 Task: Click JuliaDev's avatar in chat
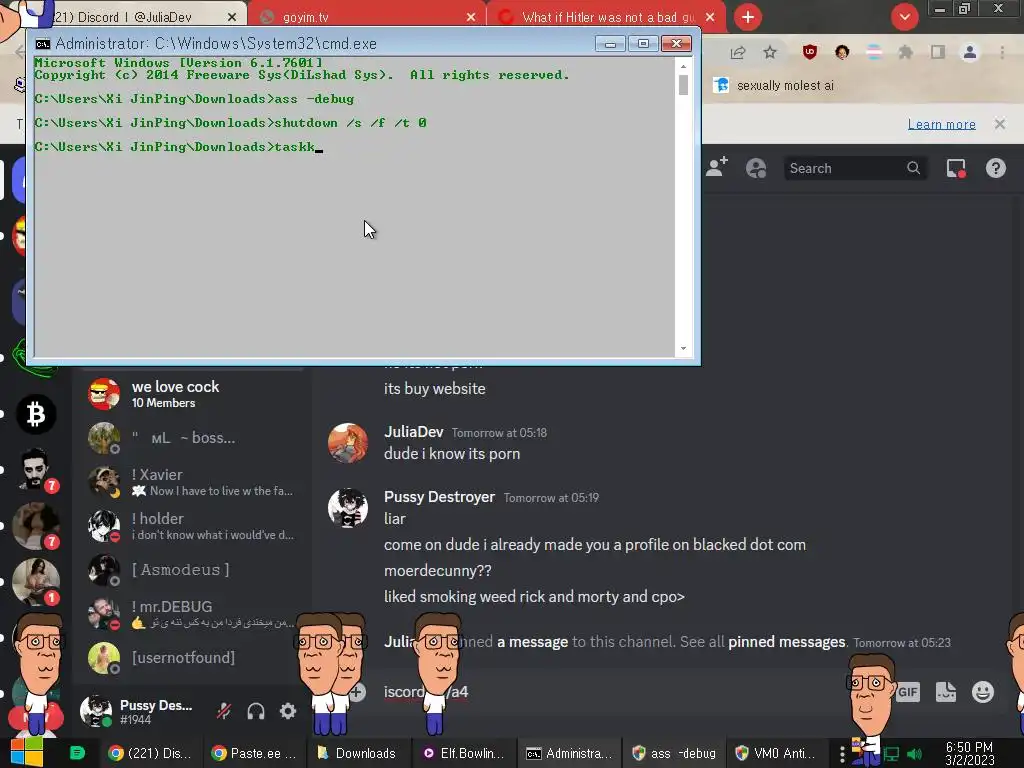[x=347, y=443]
